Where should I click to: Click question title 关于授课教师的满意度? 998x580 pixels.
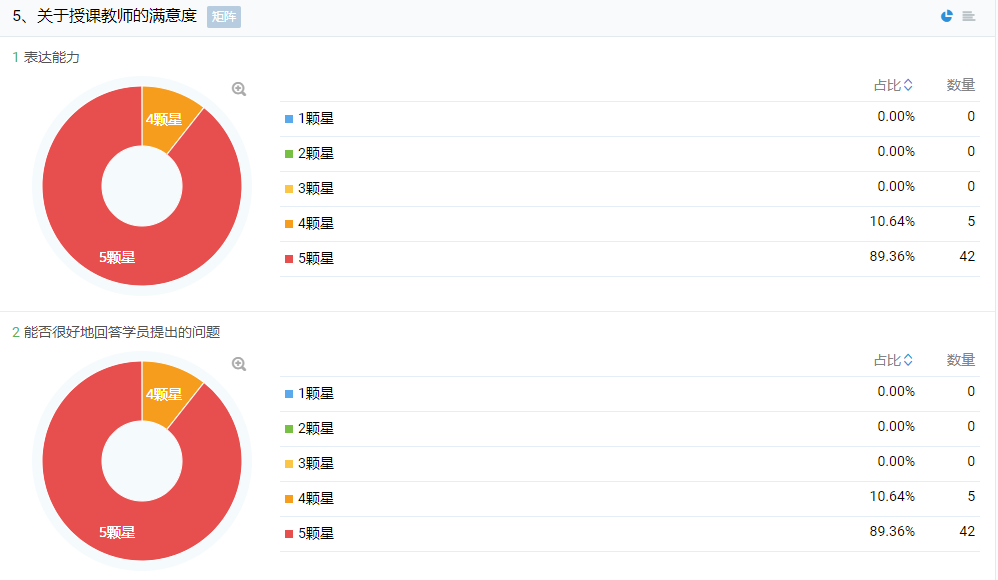116,16
